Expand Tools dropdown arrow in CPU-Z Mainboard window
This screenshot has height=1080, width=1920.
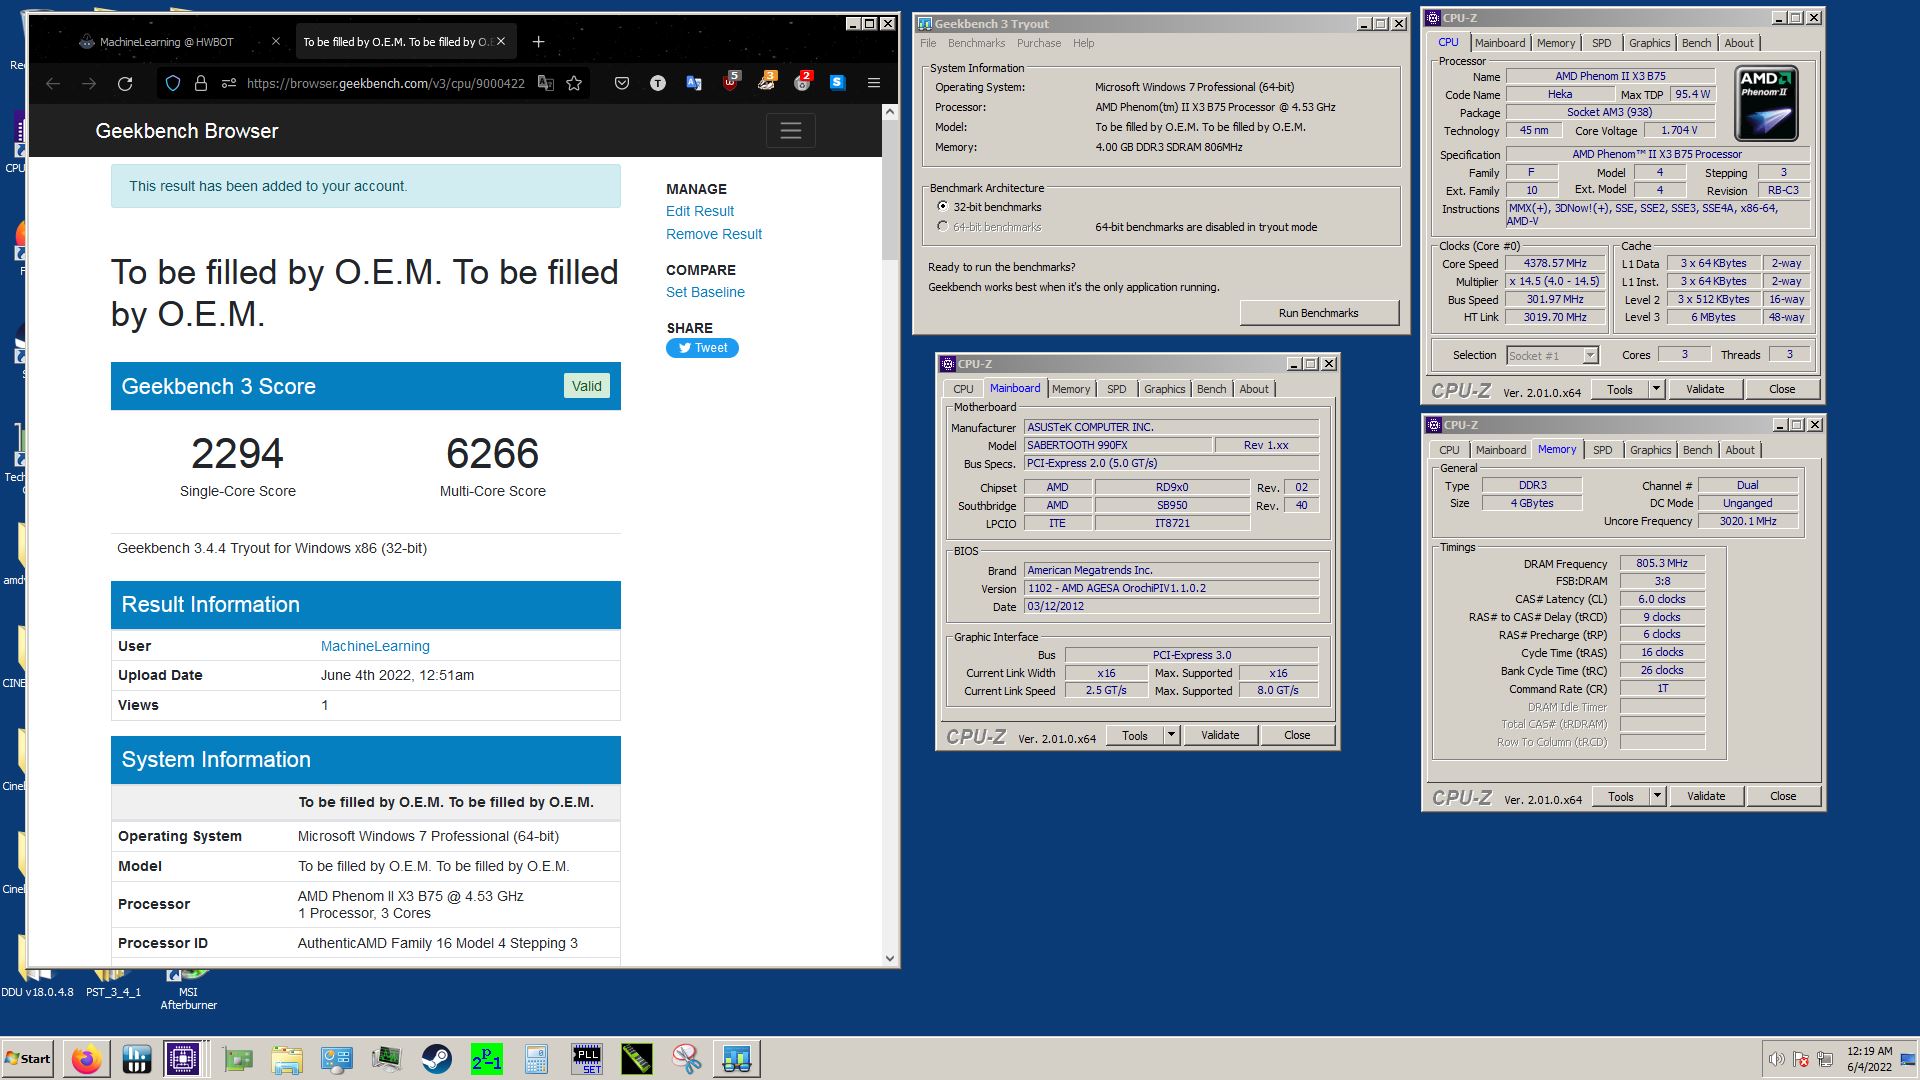1171,736
